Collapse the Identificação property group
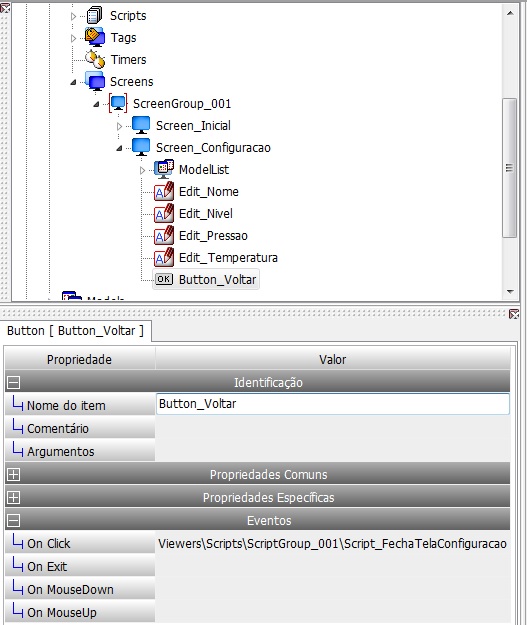This screenshot has height=625, width=527. pyautogui.click(x=14, y=383)
